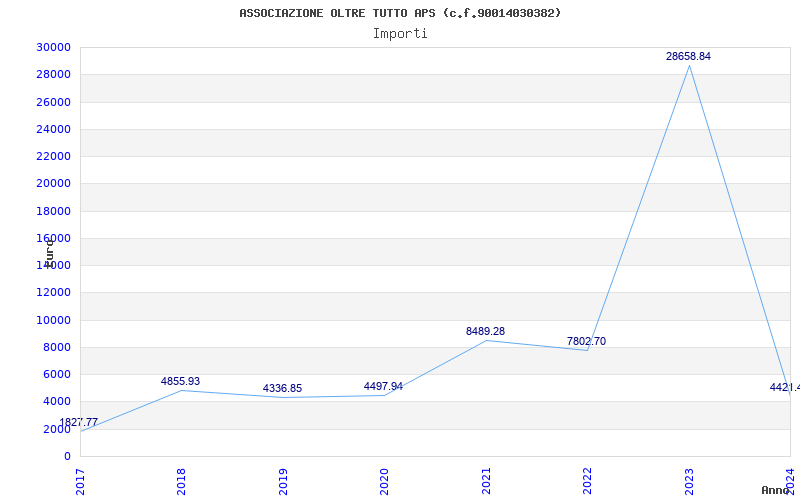This screenshot has width=800, height=500.
Task: Click the 2018 x-axis label
Action: [181, 481]
